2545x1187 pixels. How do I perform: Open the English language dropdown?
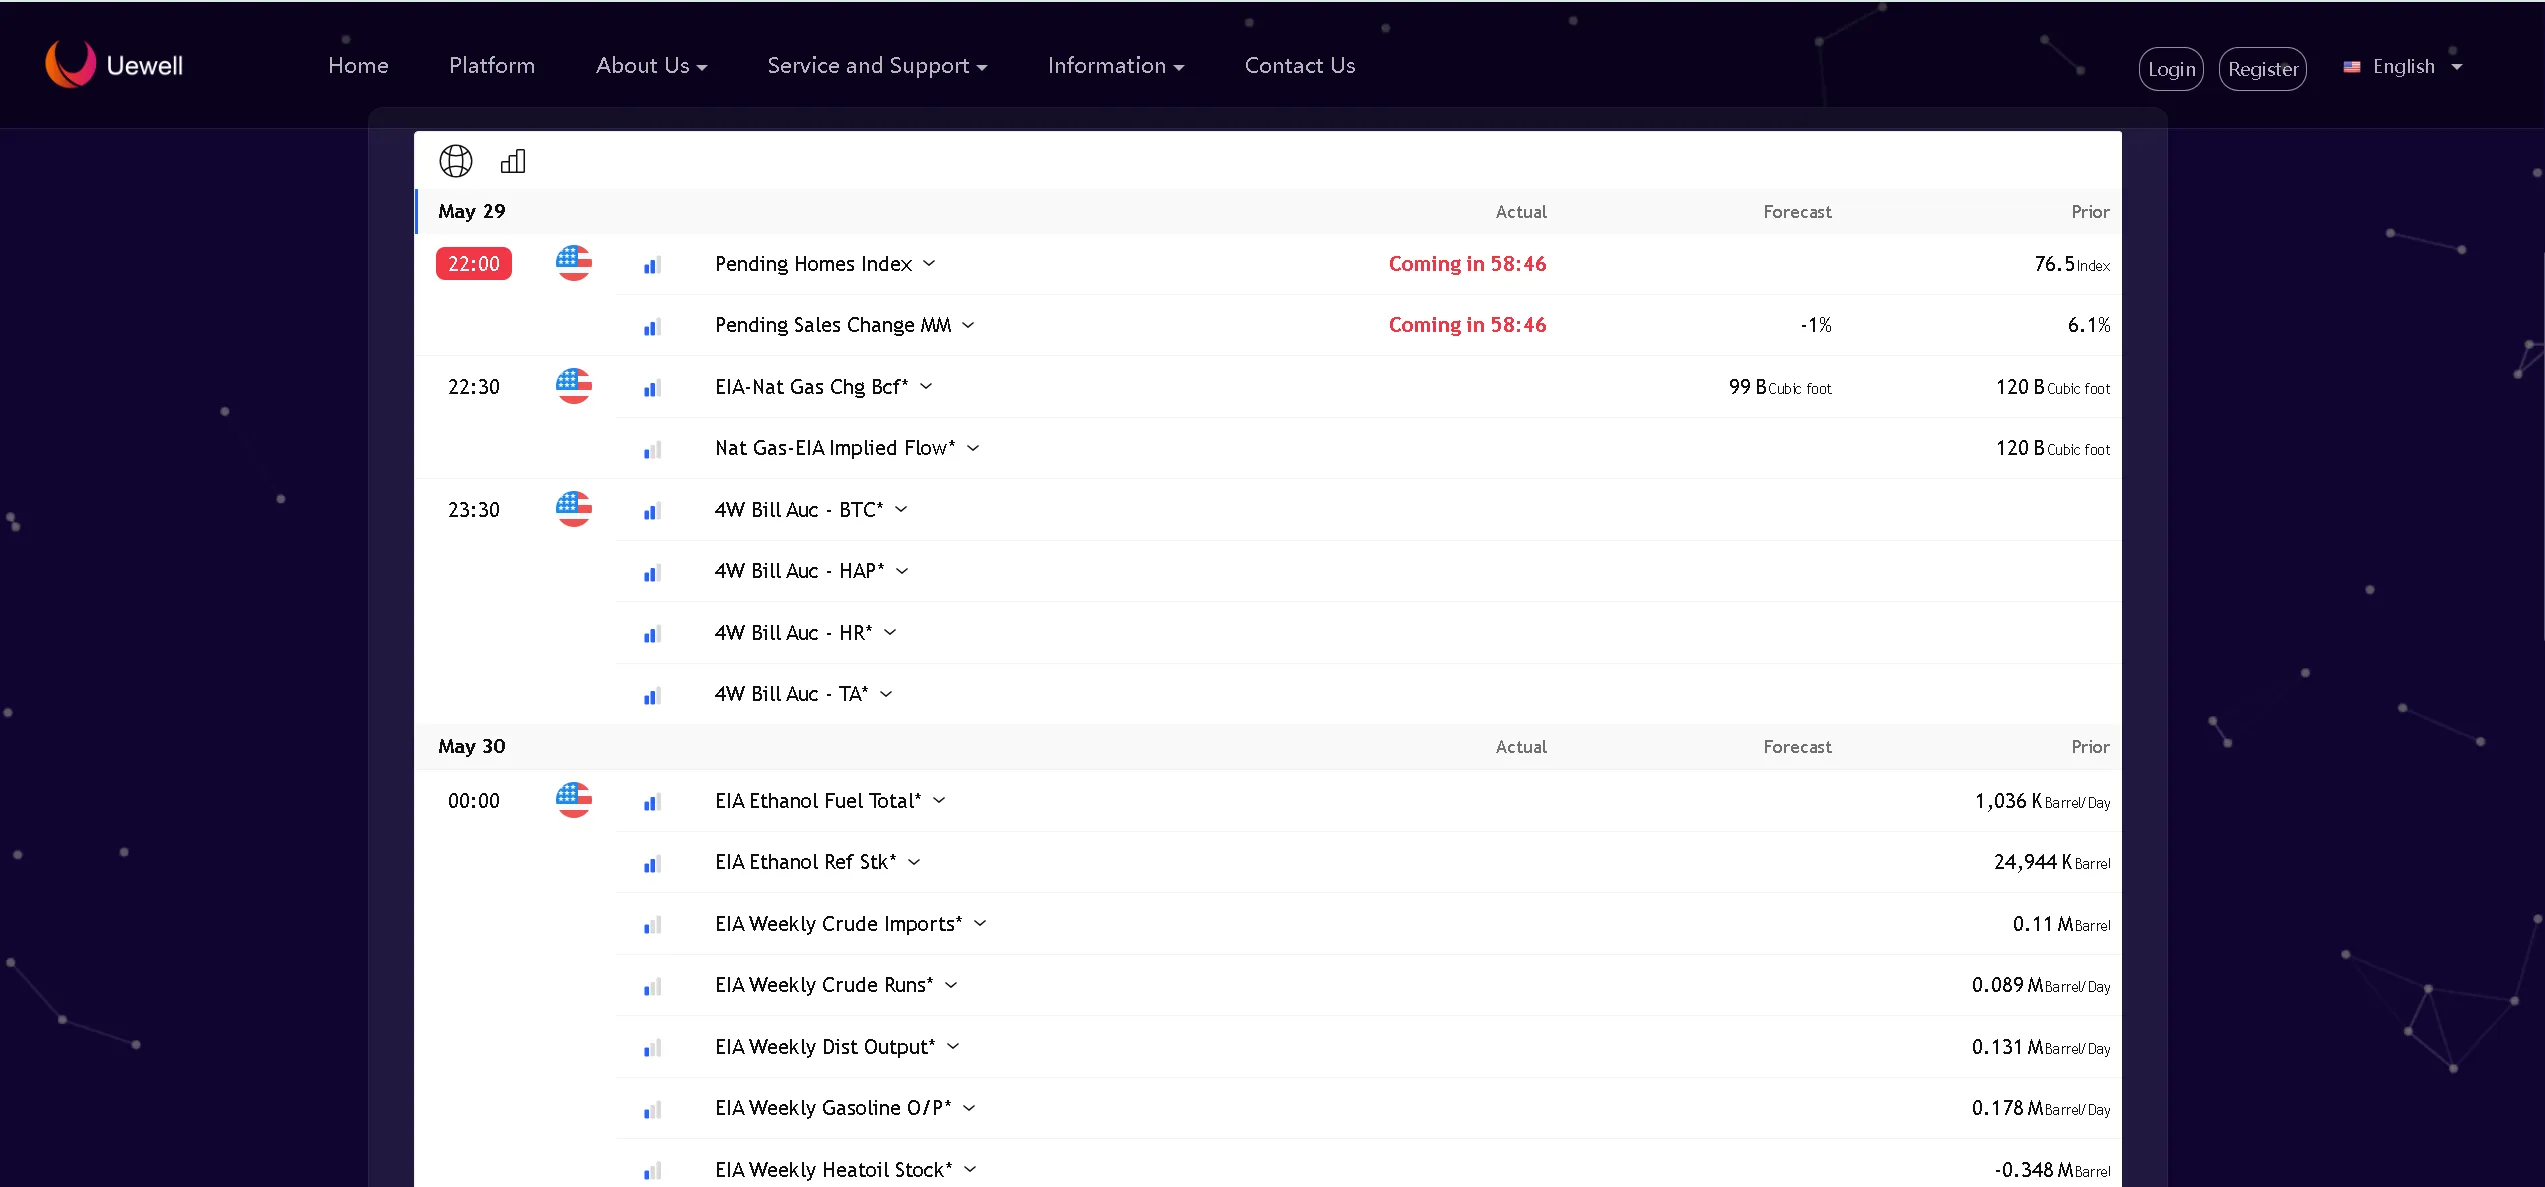pos(2403,67)
